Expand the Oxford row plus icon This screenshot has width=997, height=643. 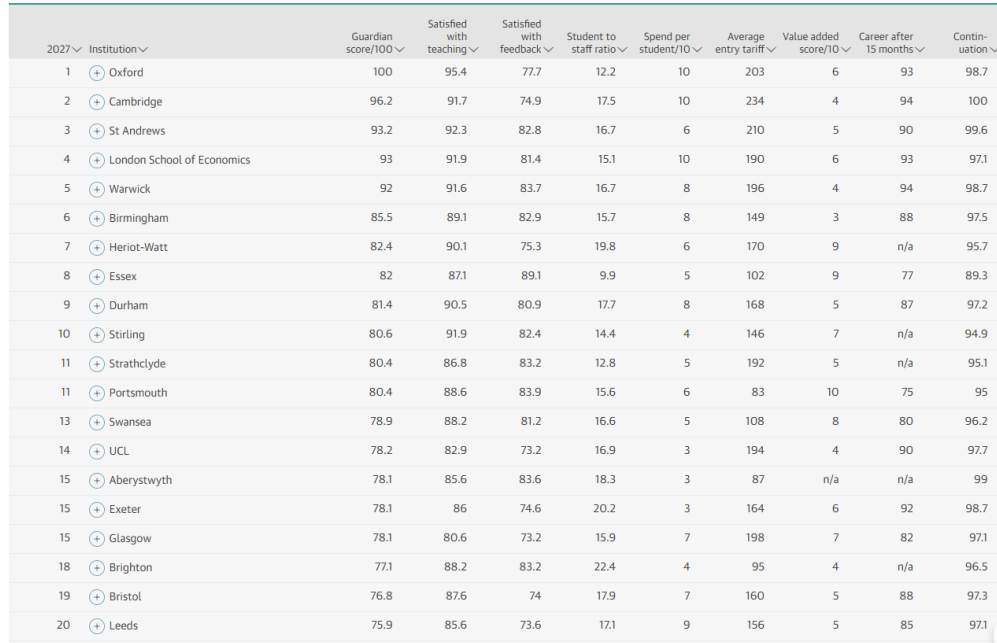pyautogui.click(x=97, y=73)
